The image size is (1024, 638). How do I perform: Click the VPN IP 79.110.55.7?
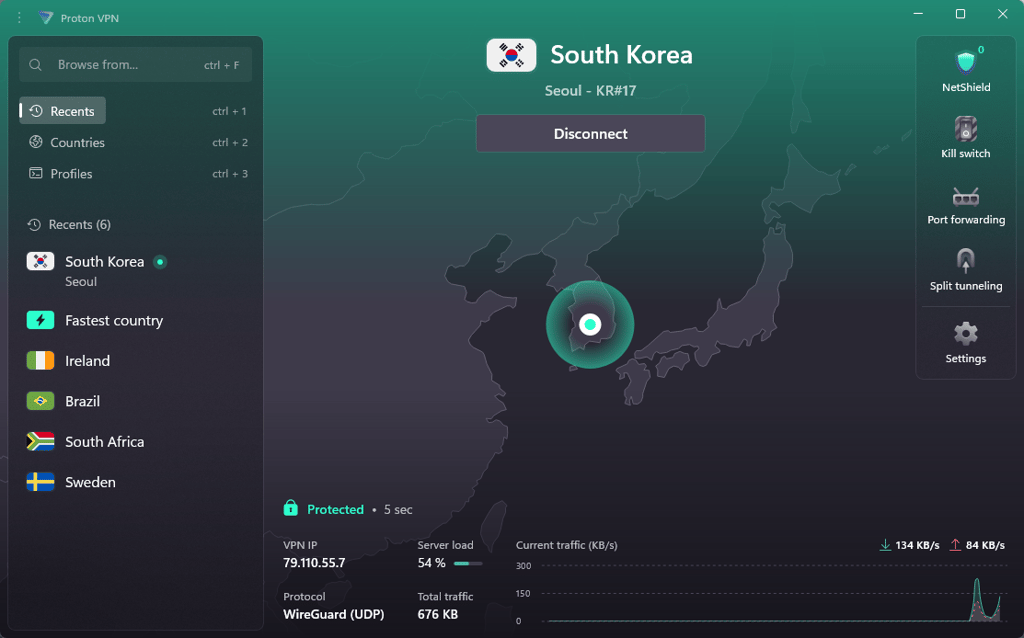pos(314,562)
